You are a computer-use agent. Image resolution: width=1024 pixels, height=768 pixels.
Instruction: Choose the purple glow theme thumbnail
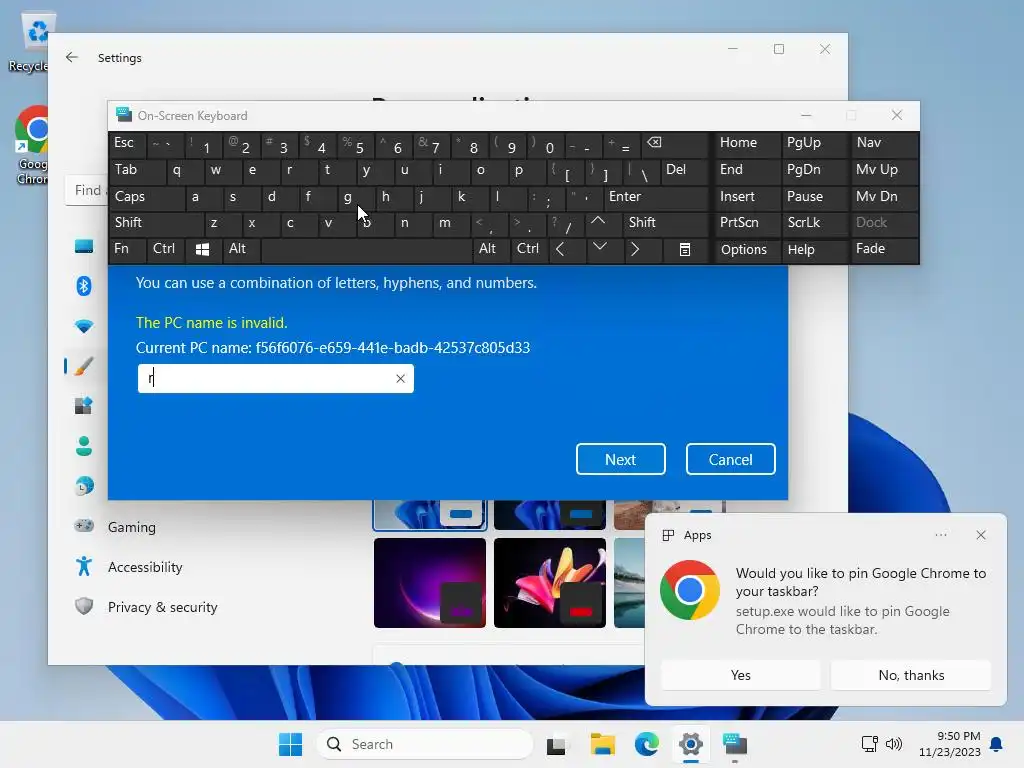coord(430,583)
